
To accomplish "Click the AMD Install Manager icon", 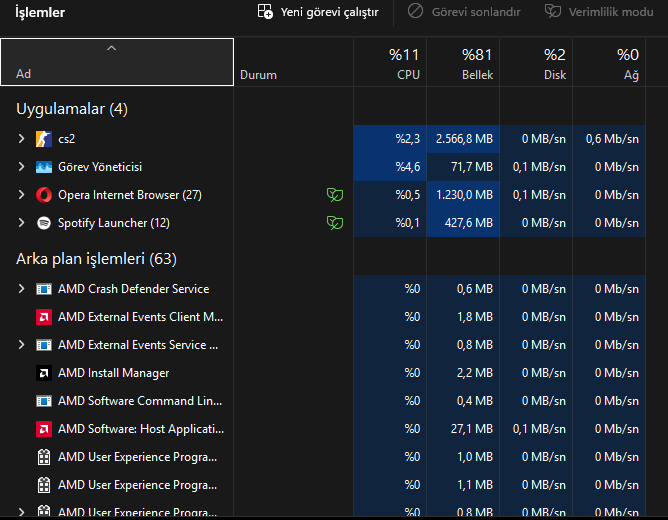I will [44, 373].
